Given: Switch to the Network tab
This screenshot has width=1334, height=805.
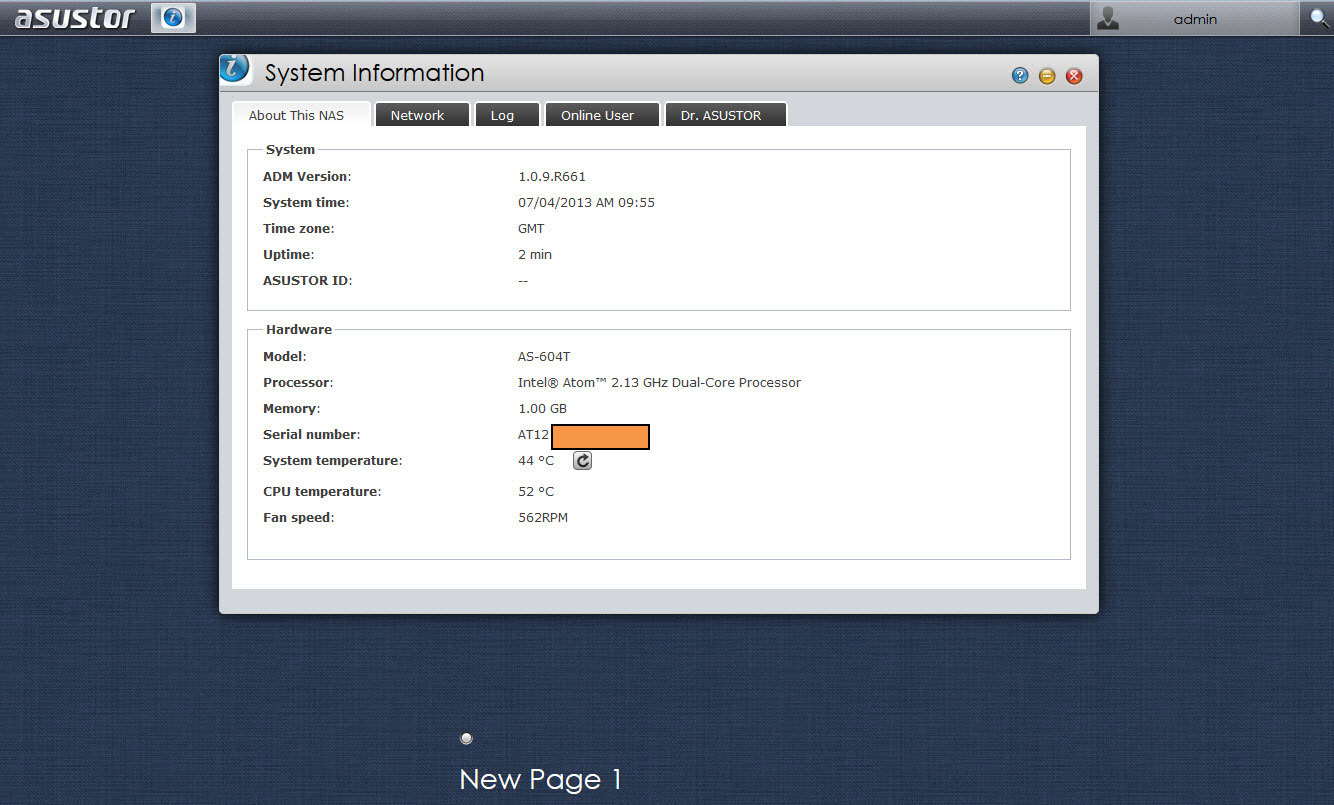Looking at the screenshot, I should click(422, 115).
